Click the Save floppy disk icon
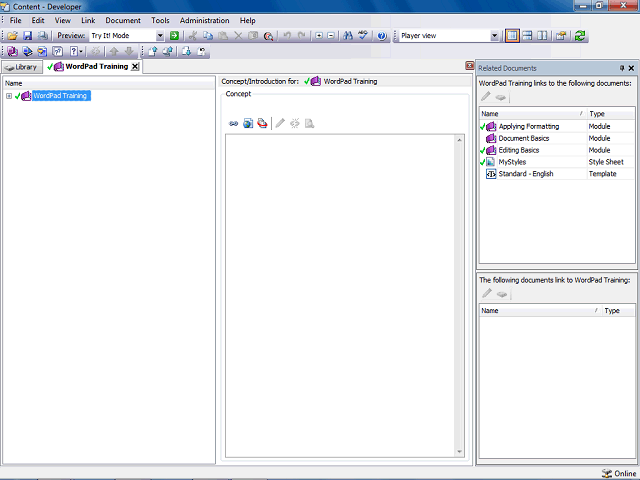Image resolution: width=640 pixels, height=480 pixels. click(27, 36)
